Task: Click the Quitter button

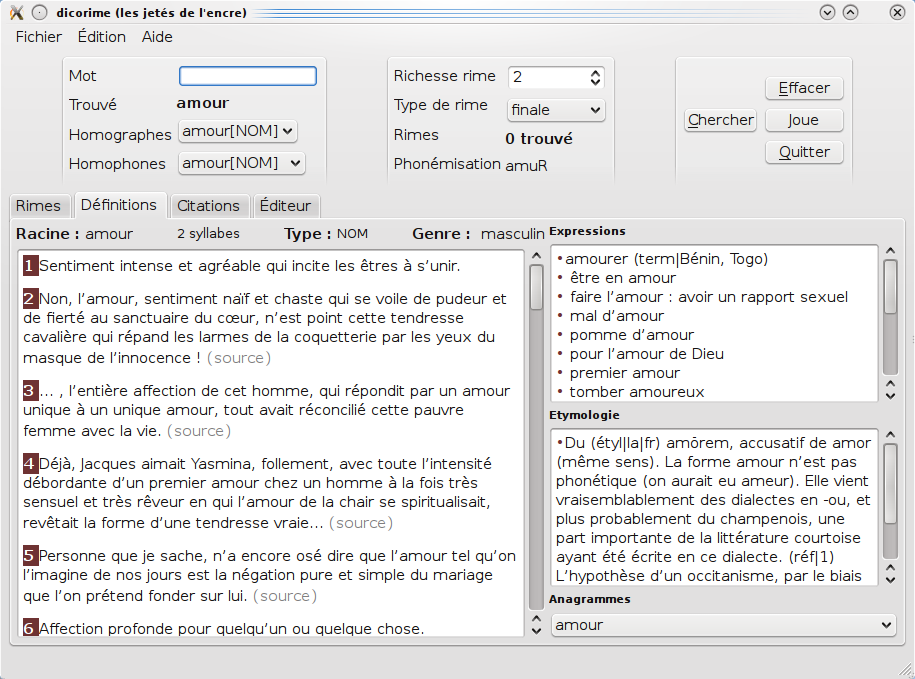Action: (804, 152)
